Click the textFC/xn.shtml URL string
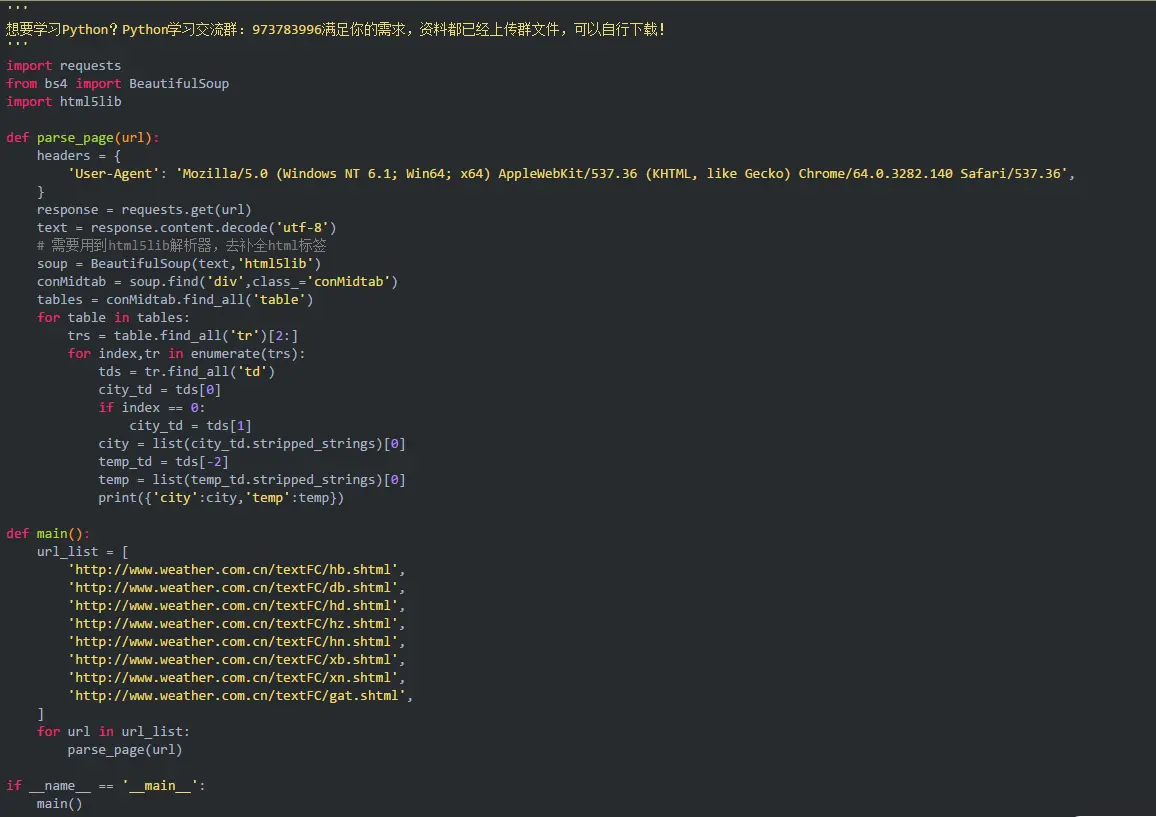 pos(237,678)
